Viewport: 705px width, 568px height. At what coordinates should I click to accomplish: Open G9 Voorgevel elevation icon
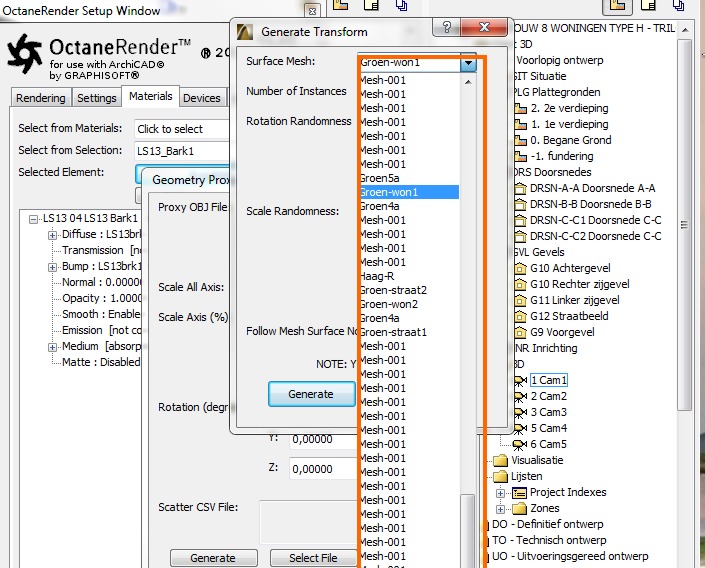520,332
